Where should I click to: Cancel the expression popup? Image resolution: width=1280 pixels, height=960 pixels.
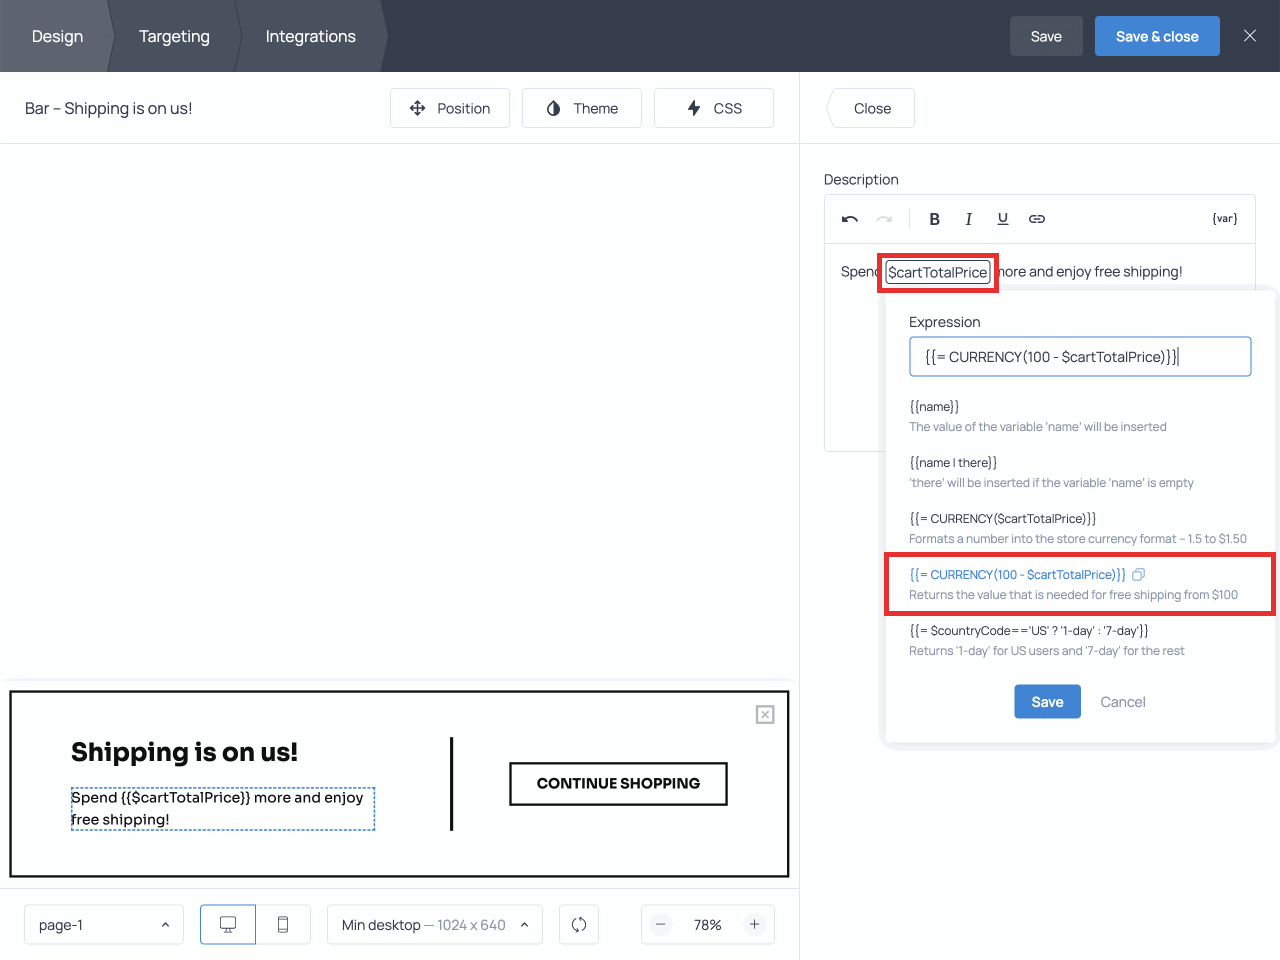tap(1122, 702)
